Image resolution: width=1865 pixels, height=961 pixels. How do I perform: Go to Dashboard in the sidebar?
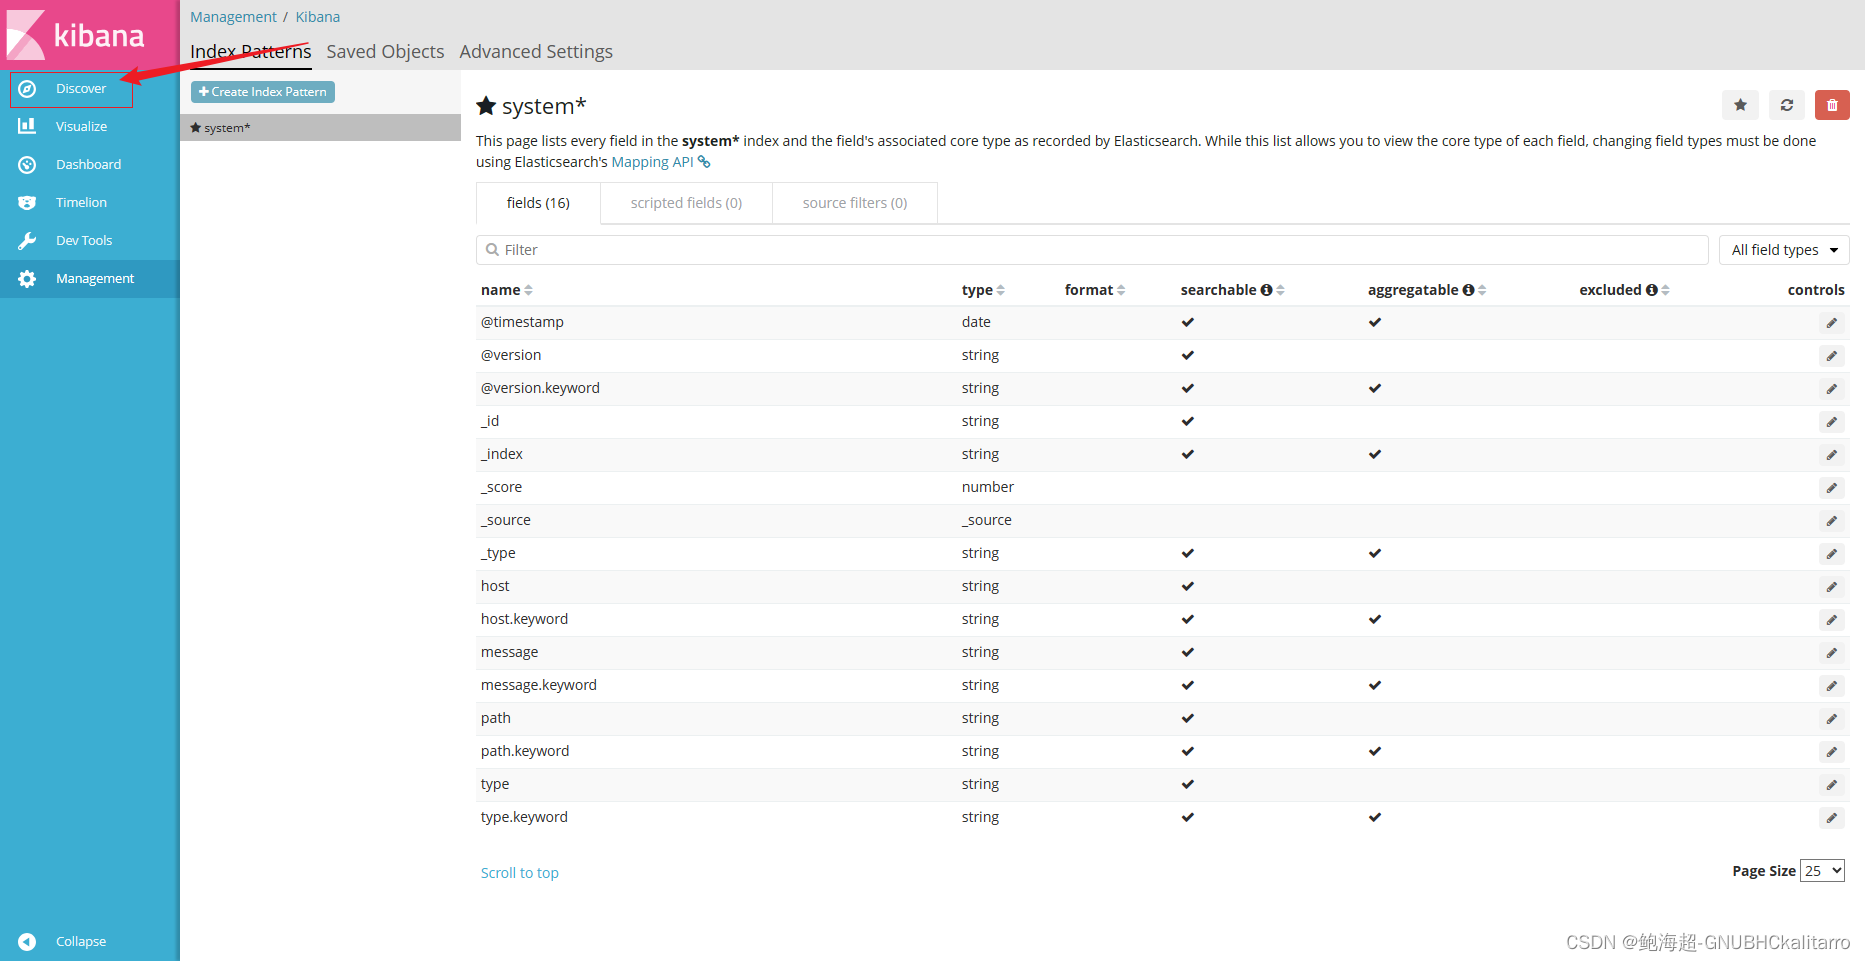(x=88, y=165)
